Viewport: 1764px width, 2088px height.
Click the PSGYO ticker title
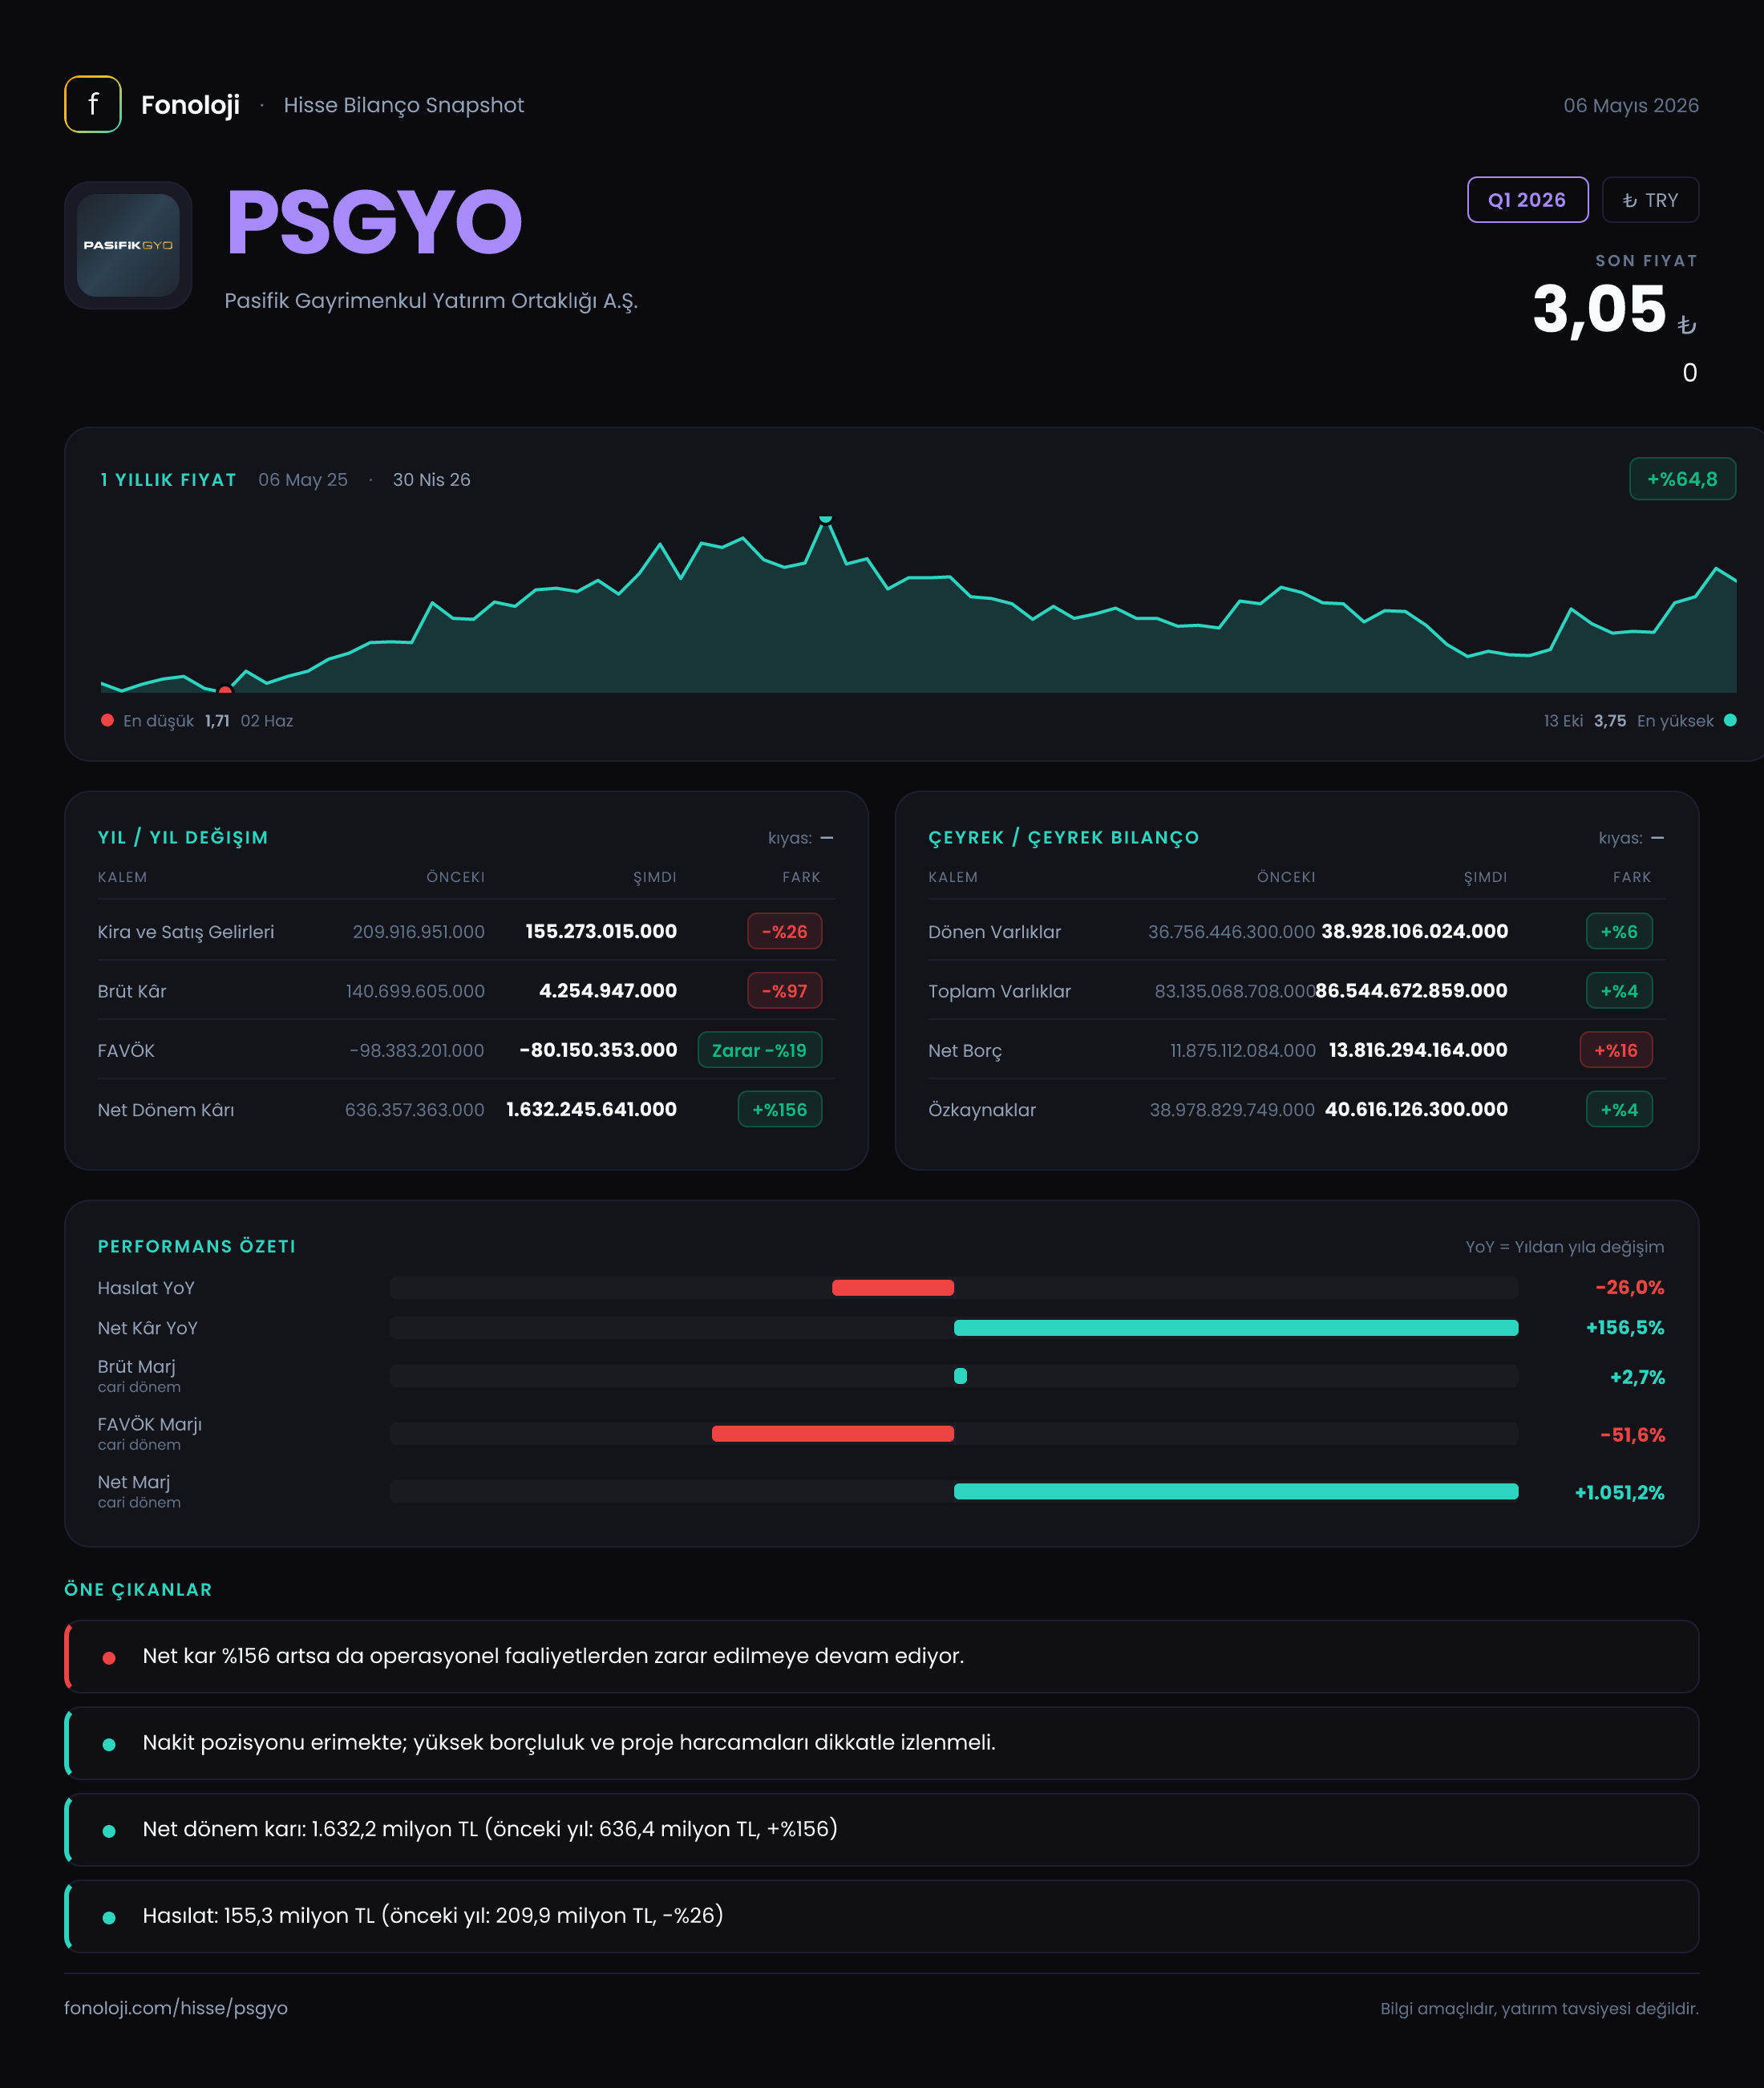[374, 222]
